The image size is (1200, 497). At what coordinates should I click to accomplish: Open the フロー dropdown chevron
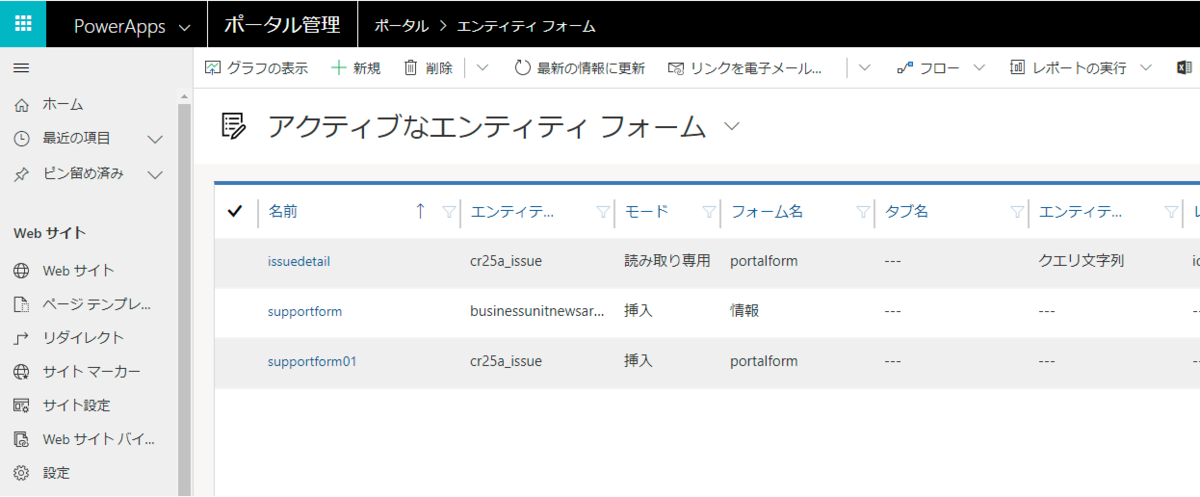point(979,68)
